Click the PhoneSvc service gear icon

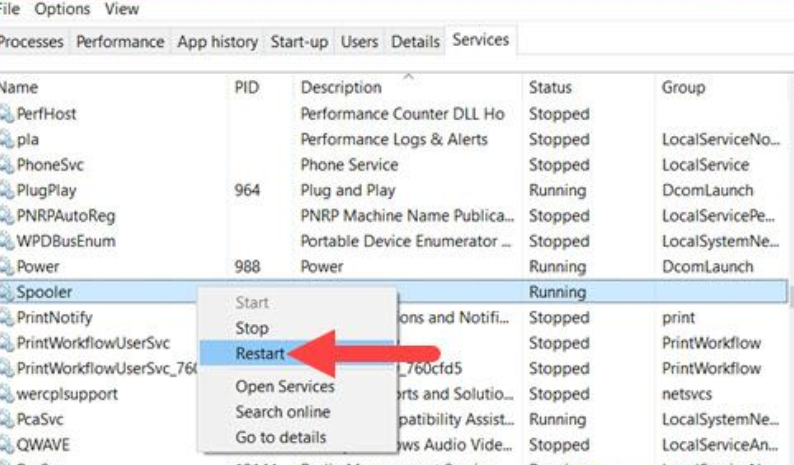(x=7, y=165)
